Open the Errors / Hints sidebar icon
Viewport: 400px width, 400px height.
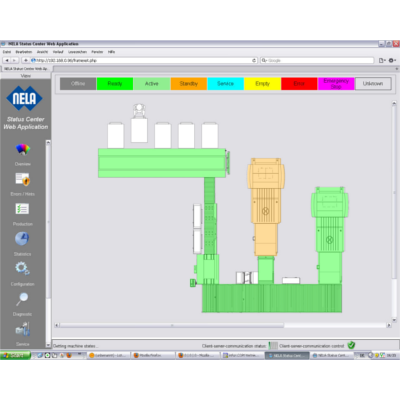click(23, 179)
